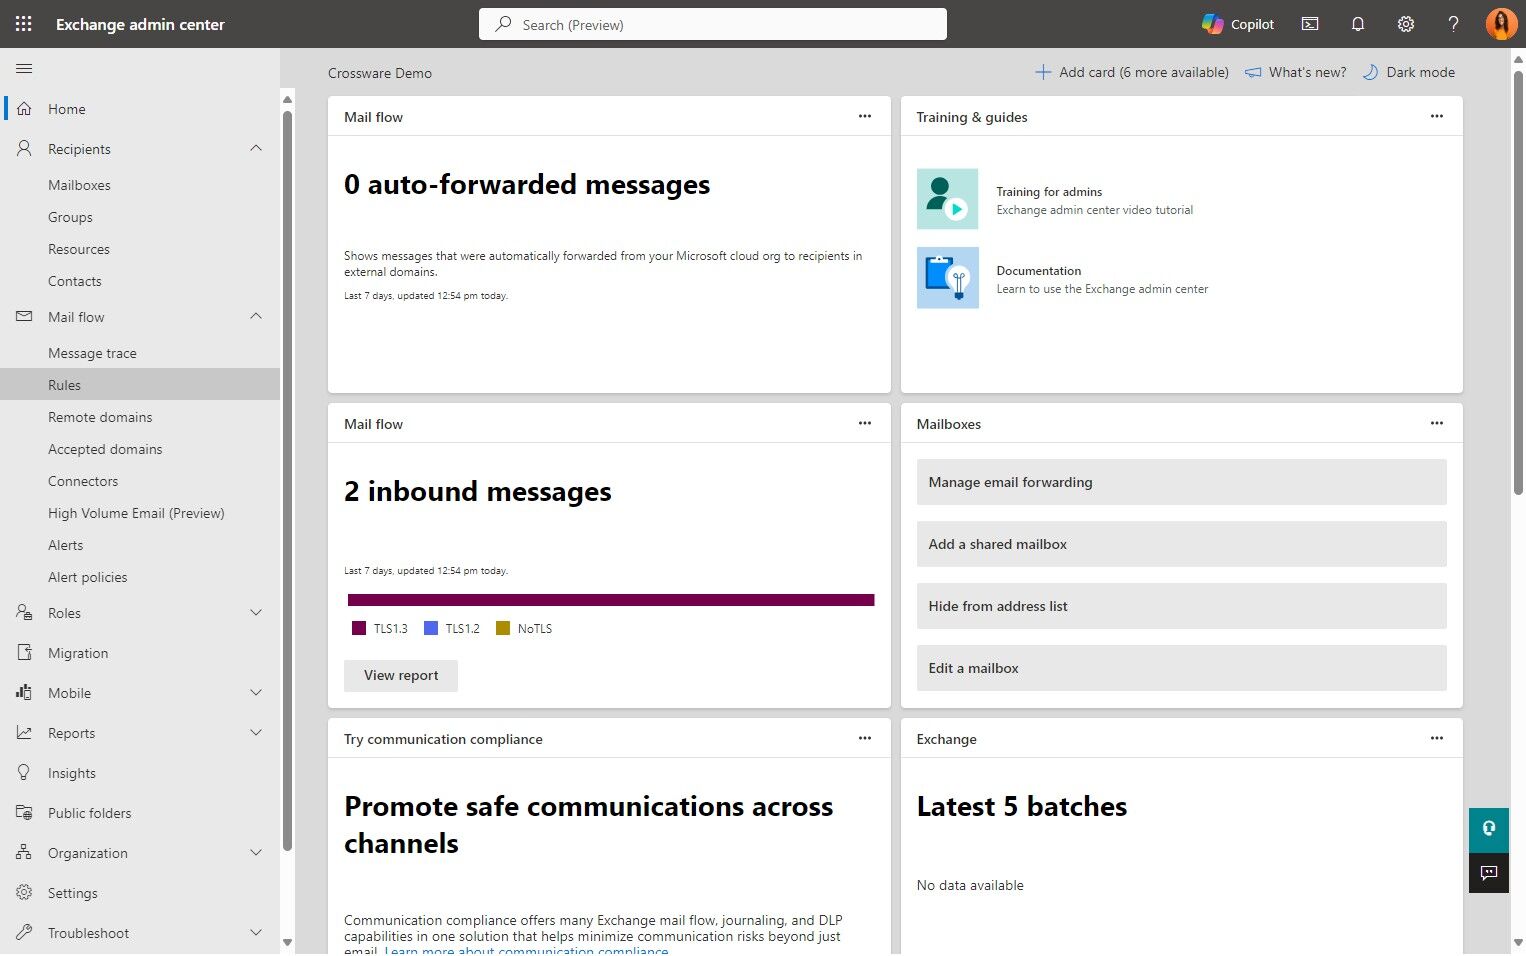This screenshot has width=1526, height=956.
Task: Expand the Mobile section chevron
Action: [256, 693]
